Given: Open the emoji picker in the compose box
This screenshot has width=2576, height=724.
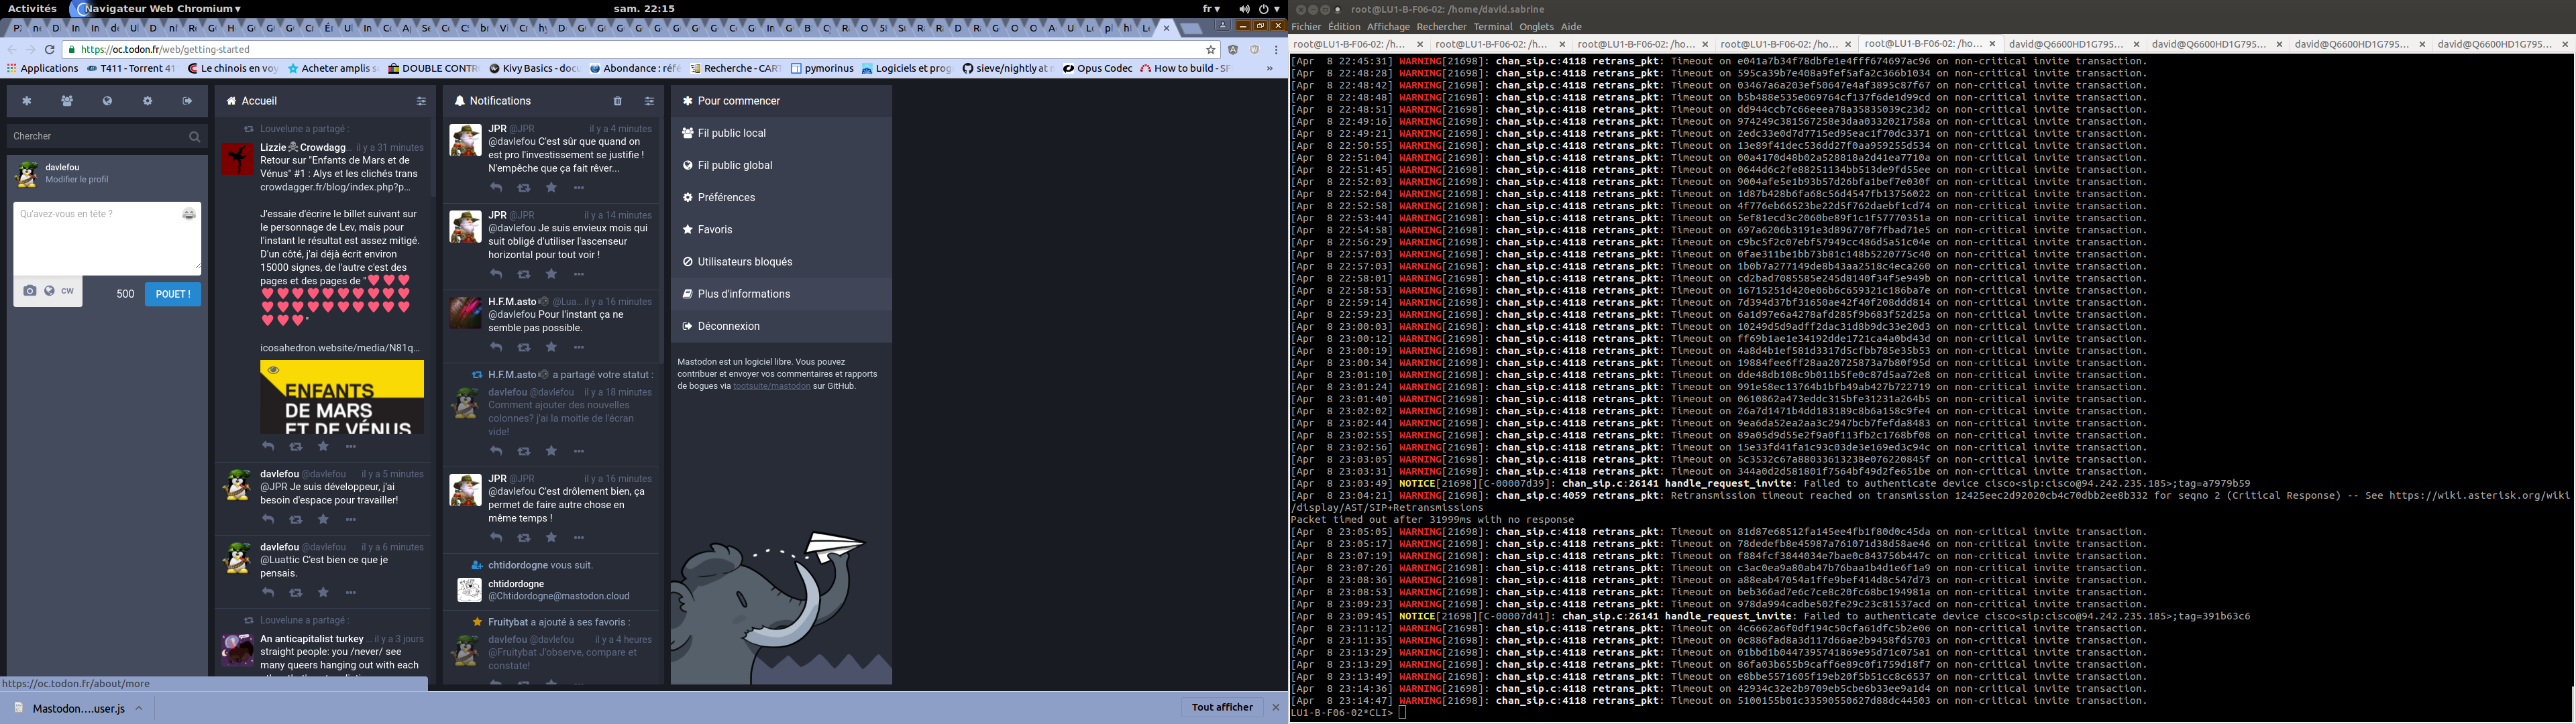Looking at the screenshot, I should point(189,214).
